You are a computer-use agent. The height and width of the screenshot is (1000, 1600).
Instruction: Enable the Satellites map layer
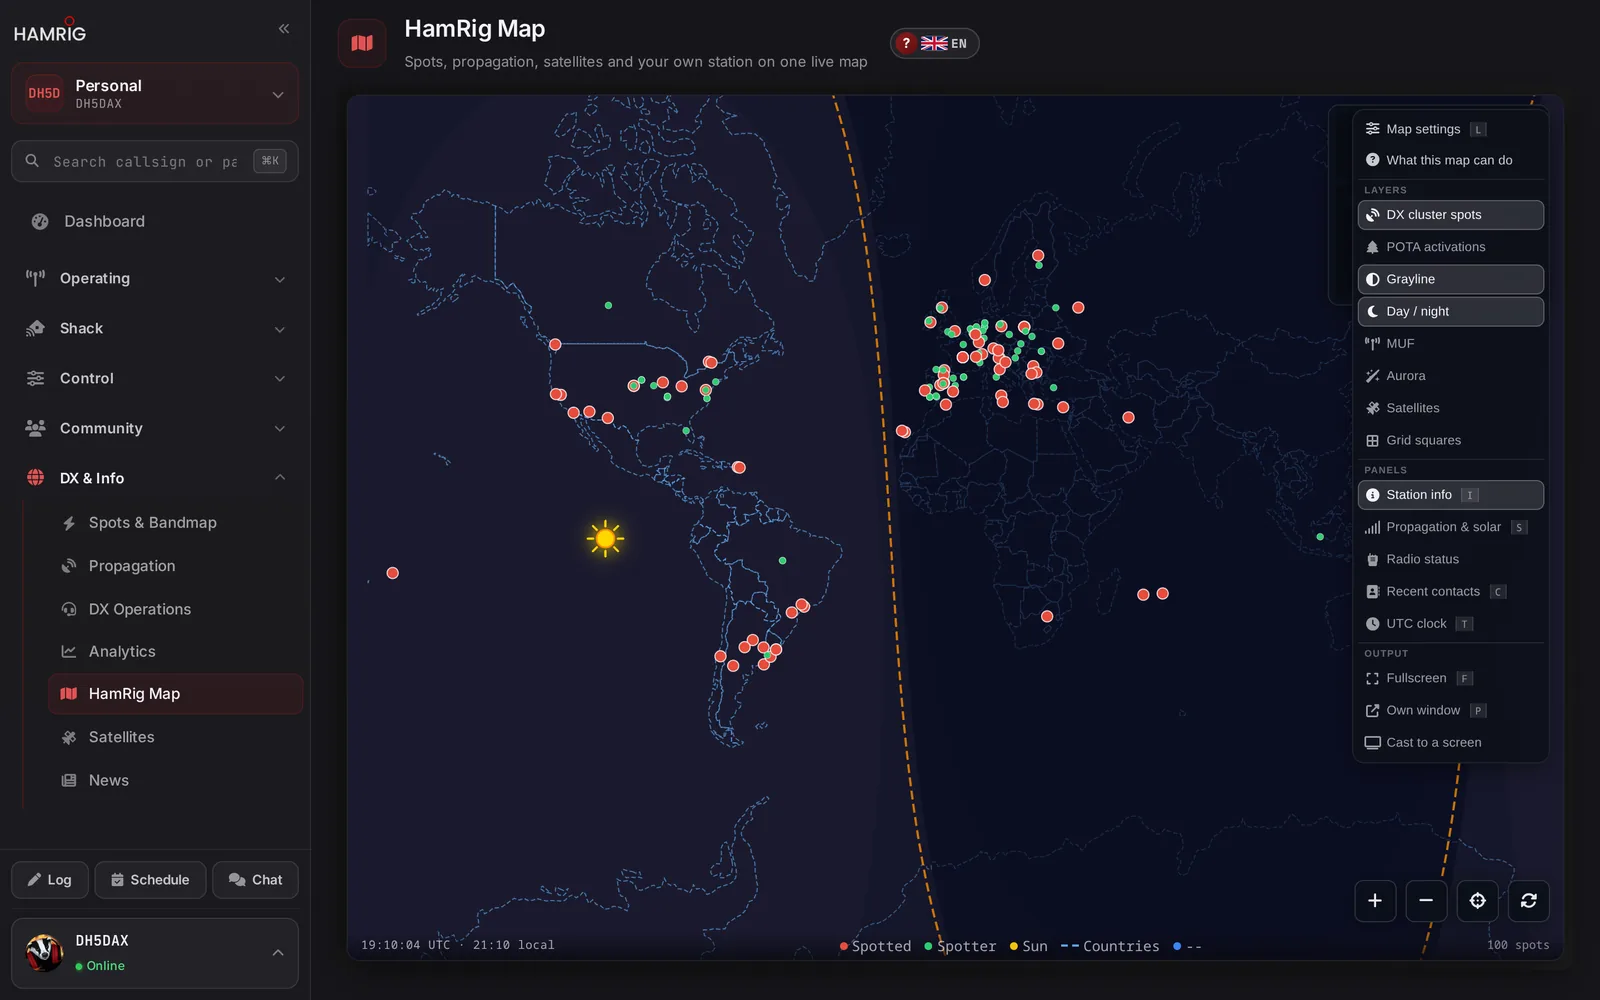(1450, 408)
